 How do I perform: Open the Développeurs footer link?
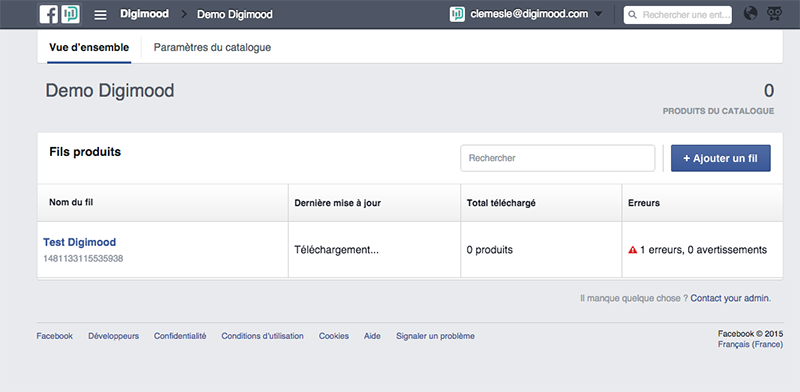[x=113, y=336]
